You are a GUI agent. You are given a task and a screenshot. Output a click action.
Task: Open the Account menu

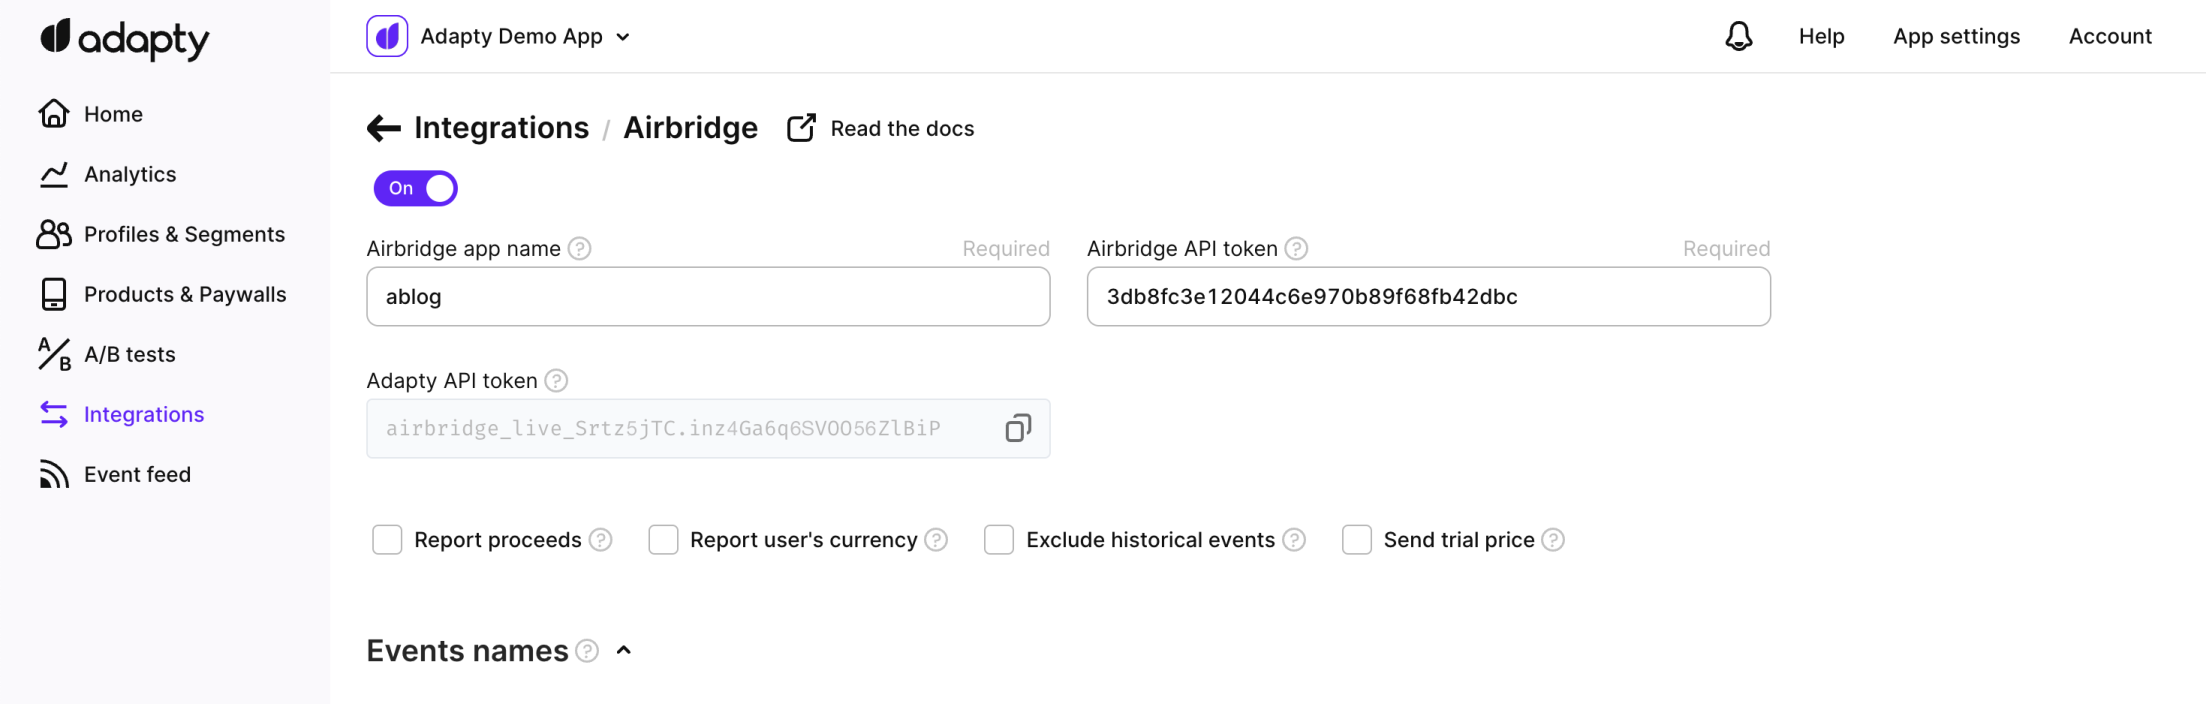(x=2110, y=36)
